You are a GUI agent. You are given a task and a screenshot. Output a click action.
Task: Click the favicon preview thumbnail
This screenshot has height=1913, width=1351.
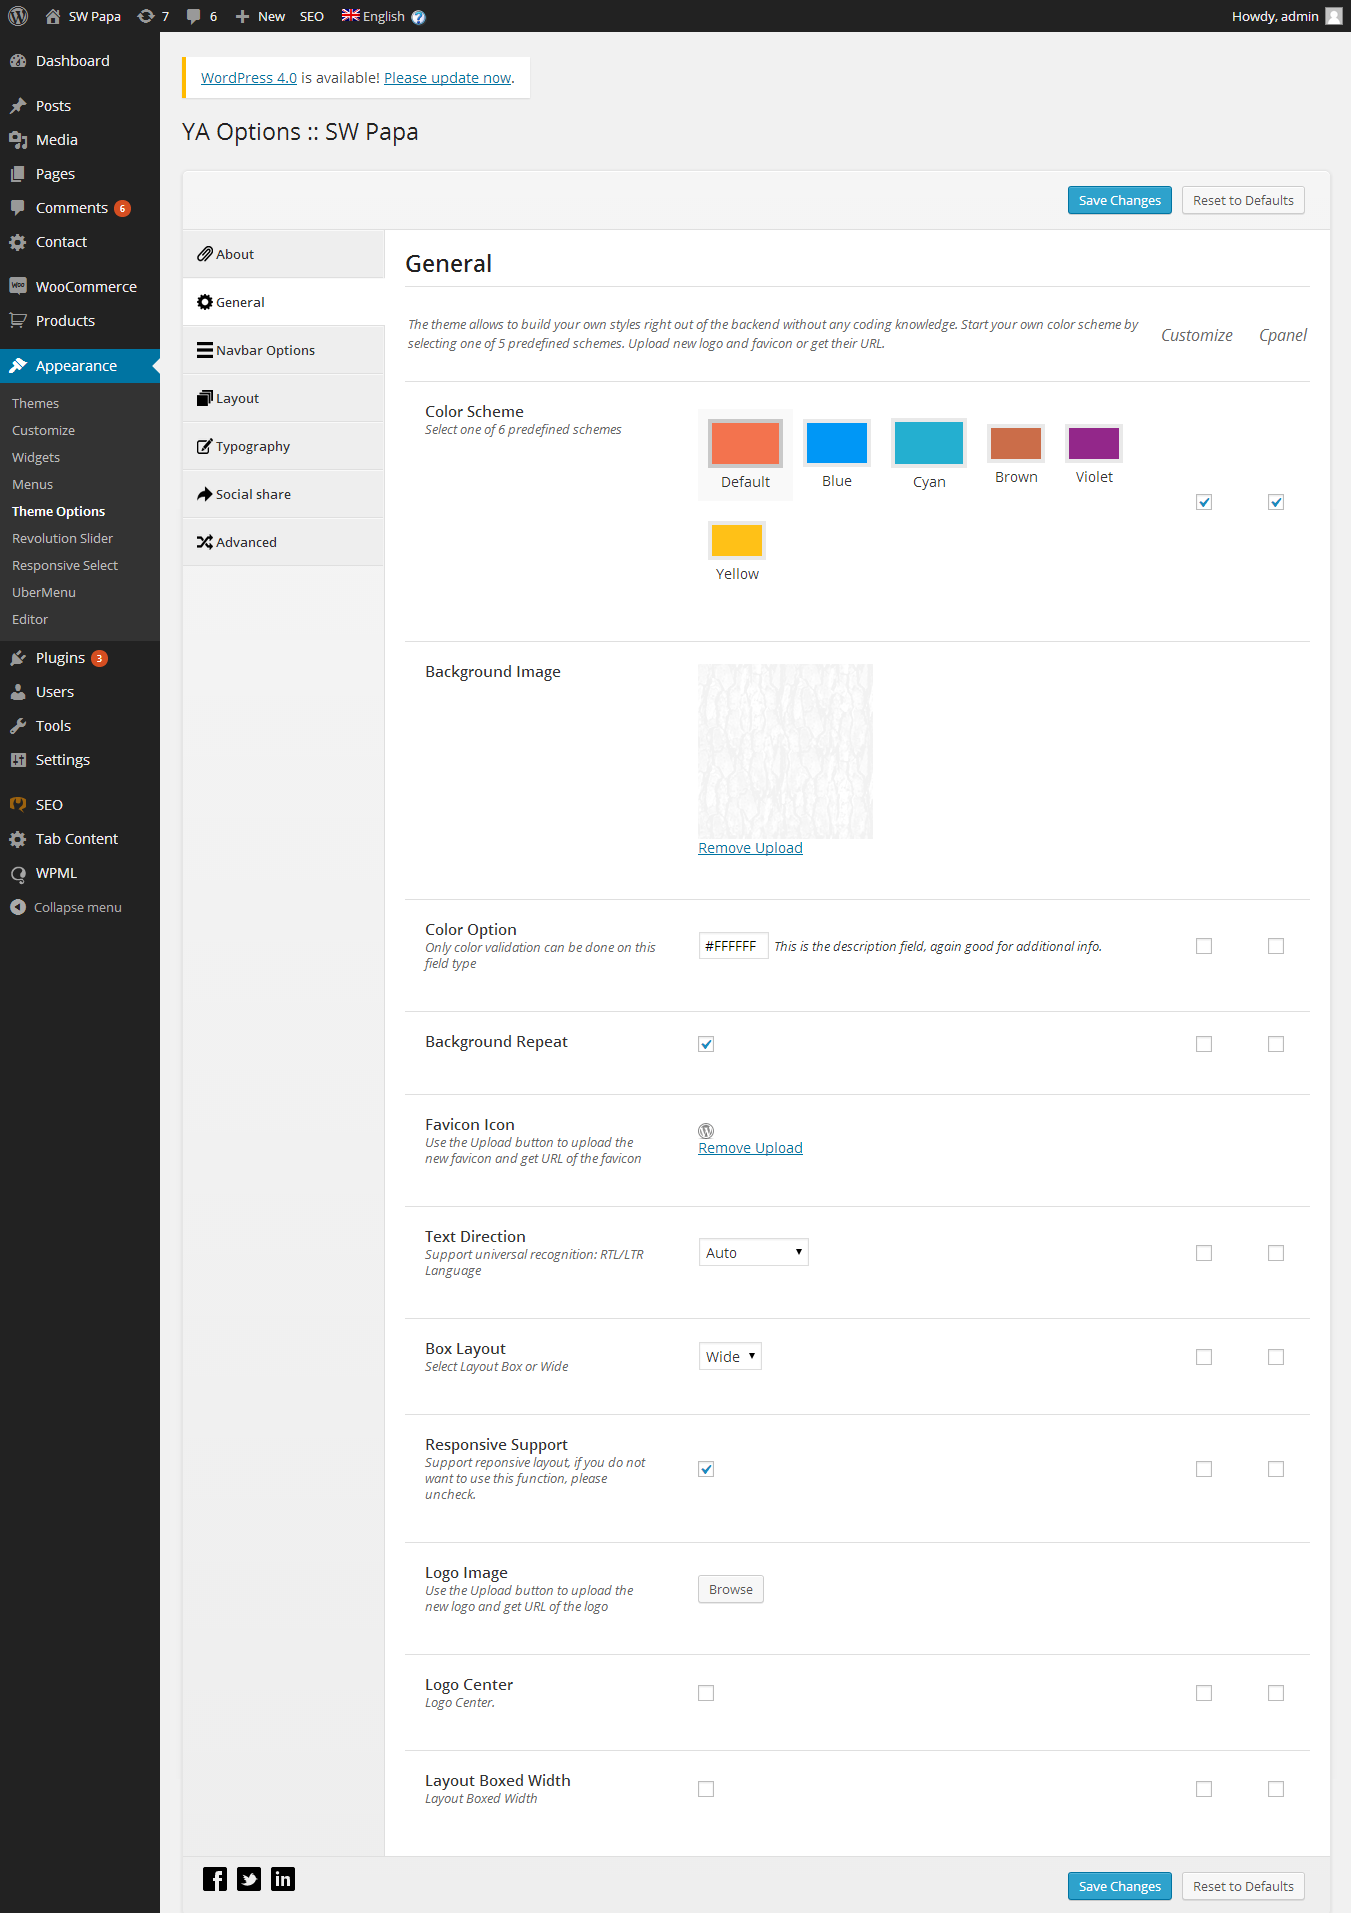pos(706,1131)
